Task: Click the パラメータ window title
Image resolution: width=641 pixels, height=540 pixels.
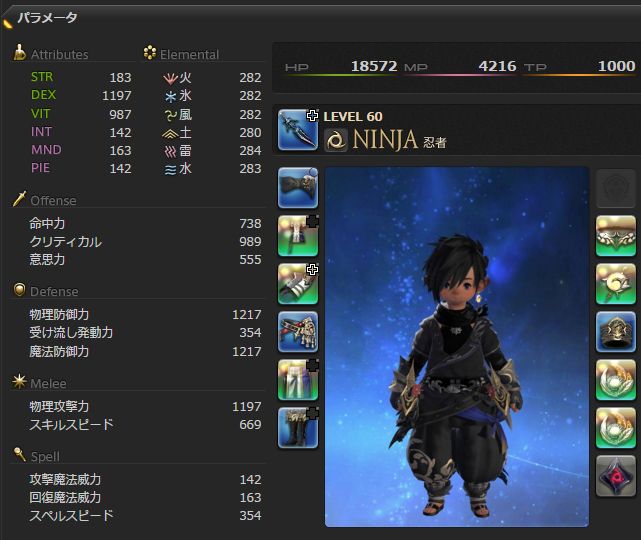Action: [47, 18]
